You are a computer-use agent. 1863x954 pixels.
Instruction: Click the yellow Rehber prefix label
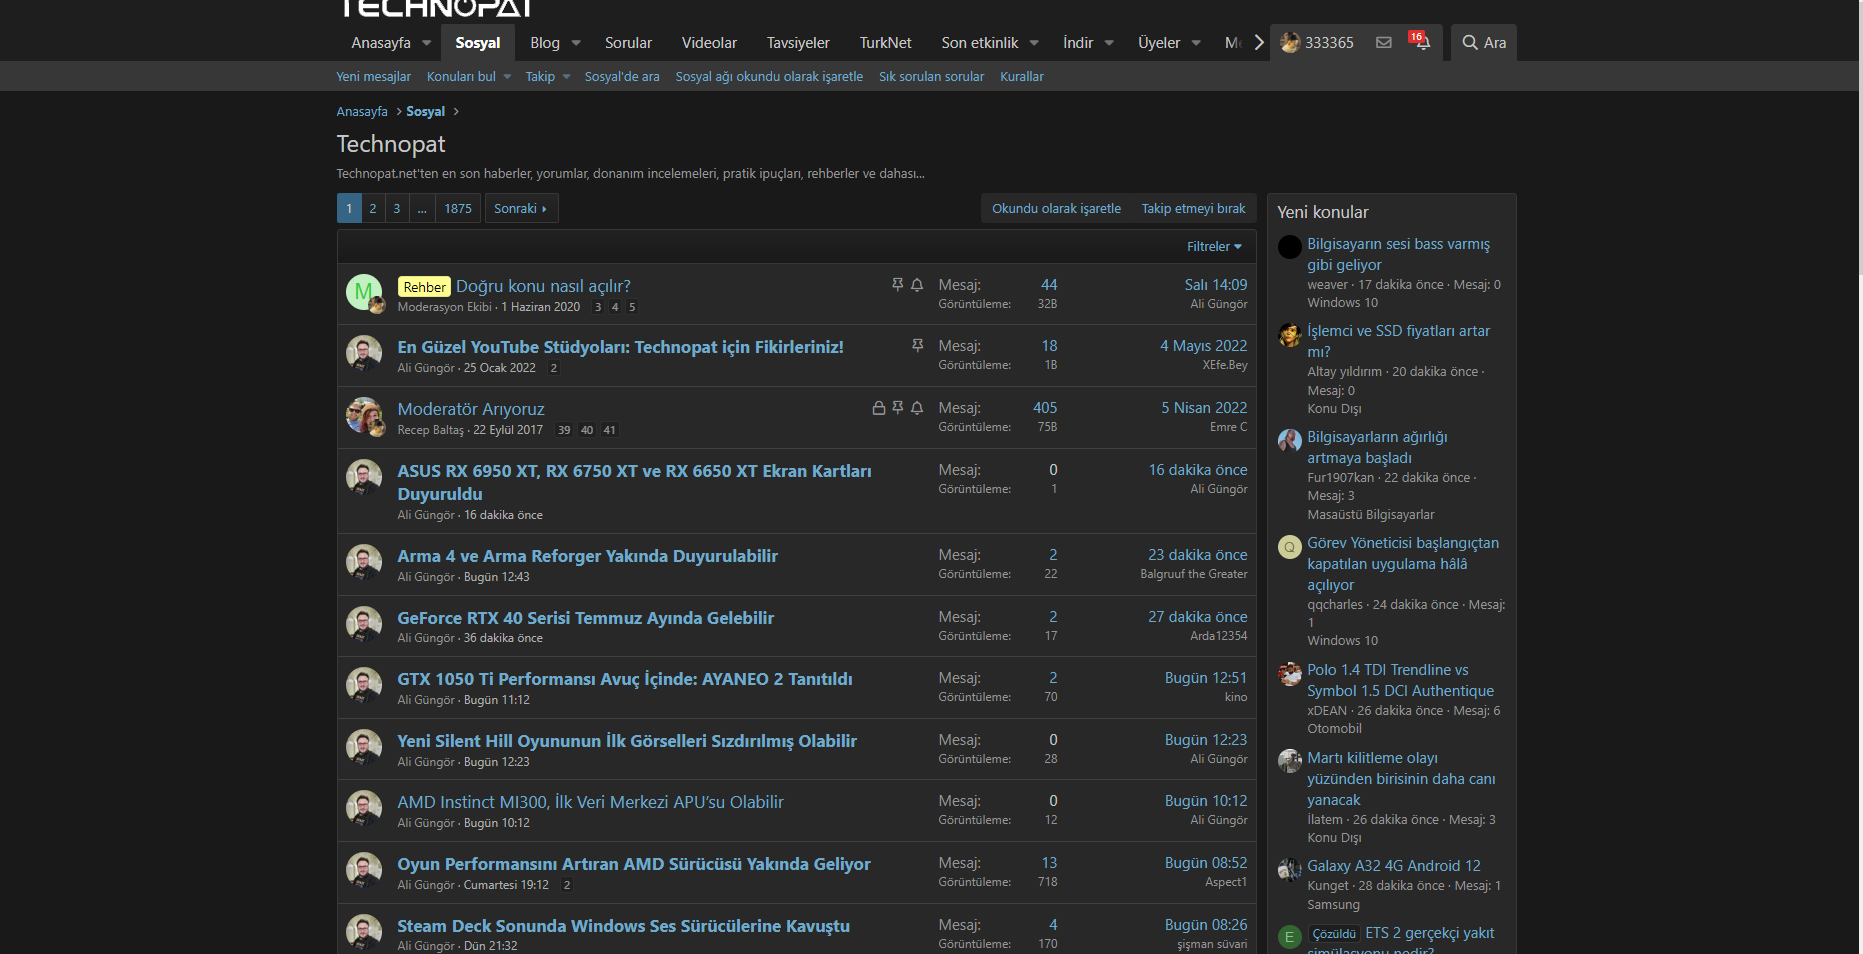424,287
